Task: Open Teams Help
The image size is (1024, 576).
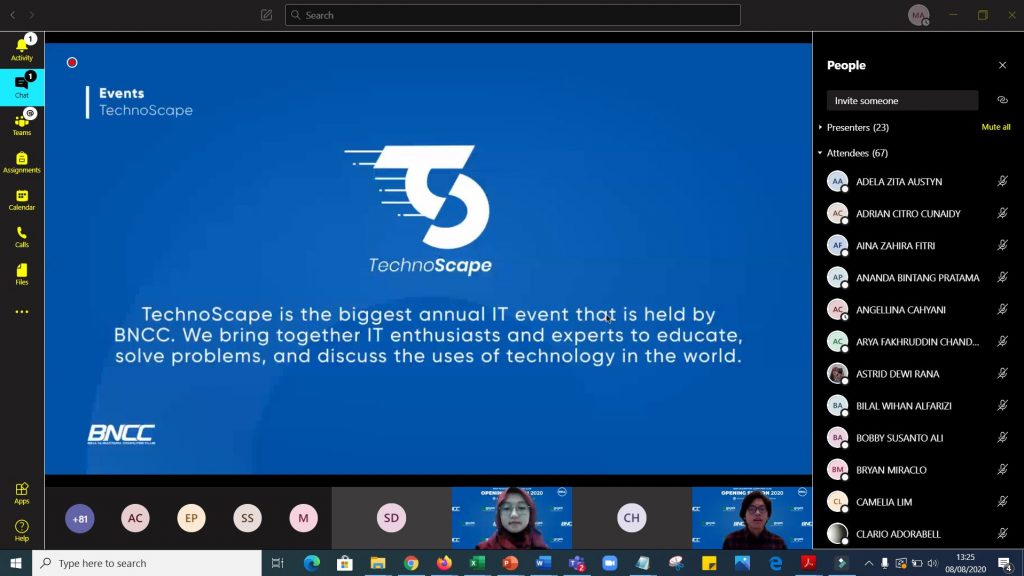Action: pyautogui.click(x=22, y=530)
